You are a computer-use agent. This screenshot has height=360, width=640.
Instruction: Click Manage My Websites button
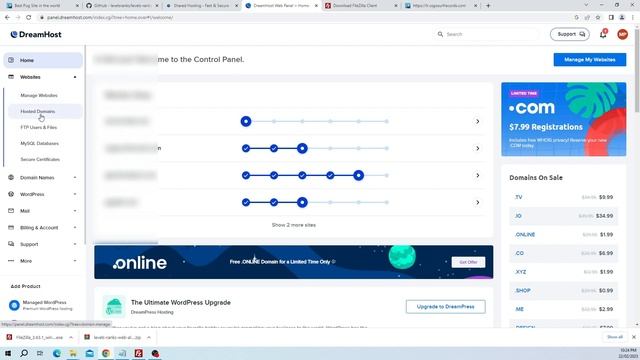[x=590, y=60]
